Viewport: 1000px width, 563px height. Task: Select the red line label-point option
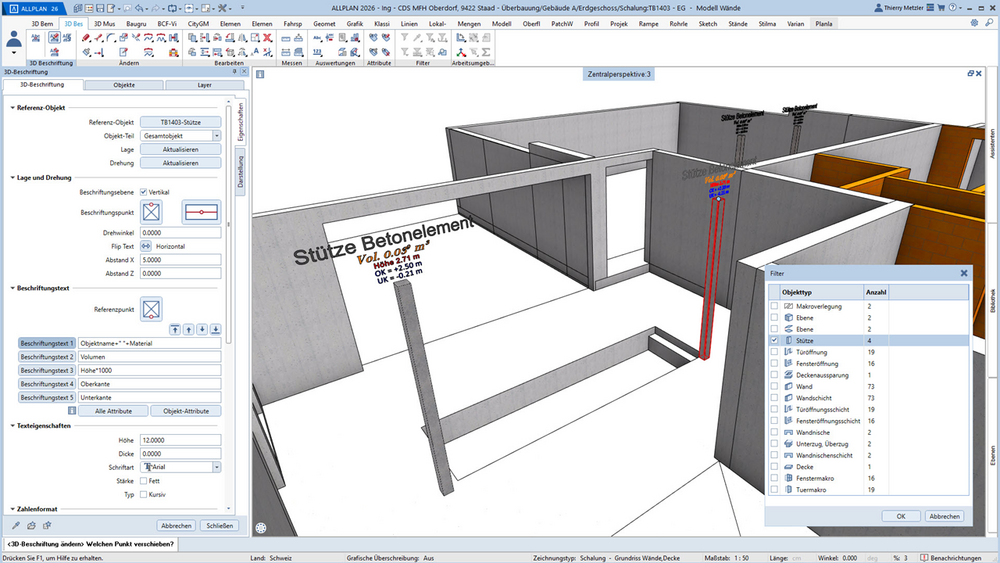tap(202, 212)
